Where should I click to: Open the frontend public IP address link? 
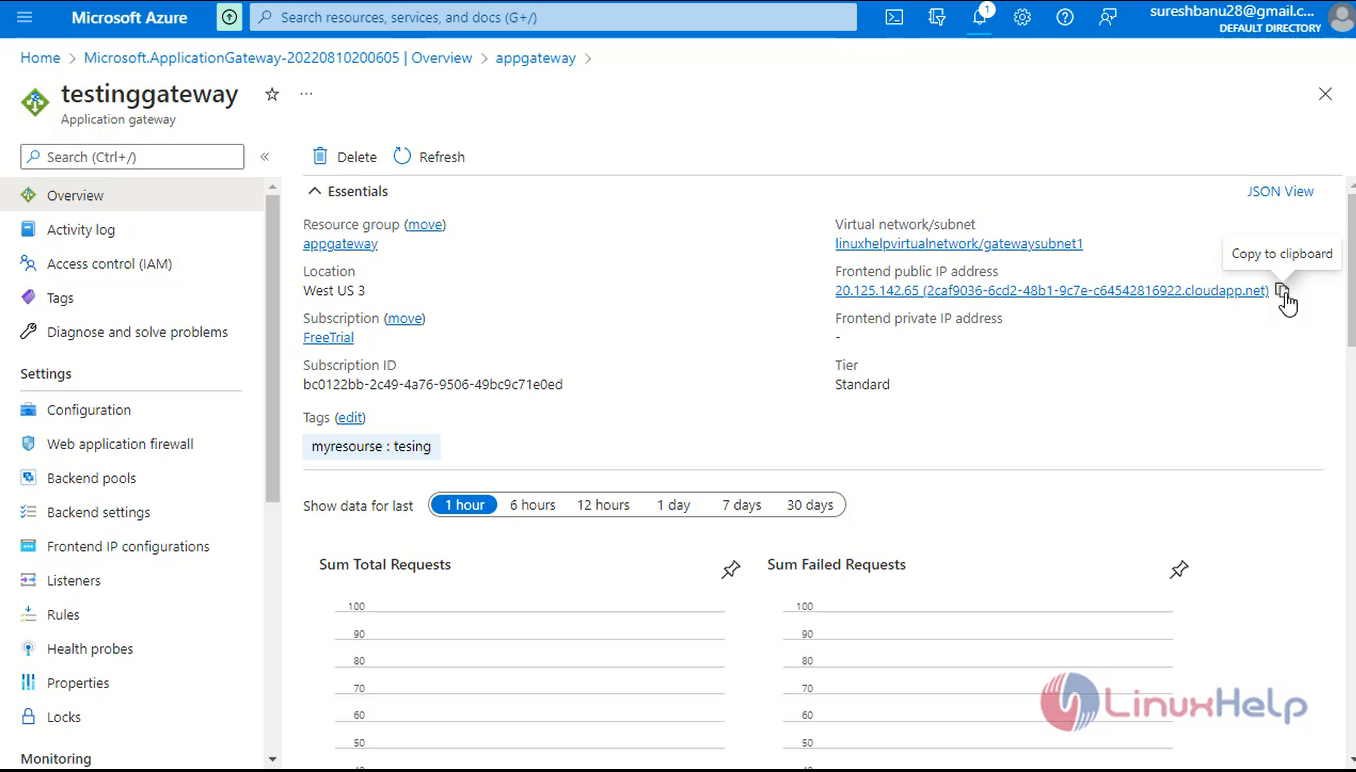click(1052, 291)
